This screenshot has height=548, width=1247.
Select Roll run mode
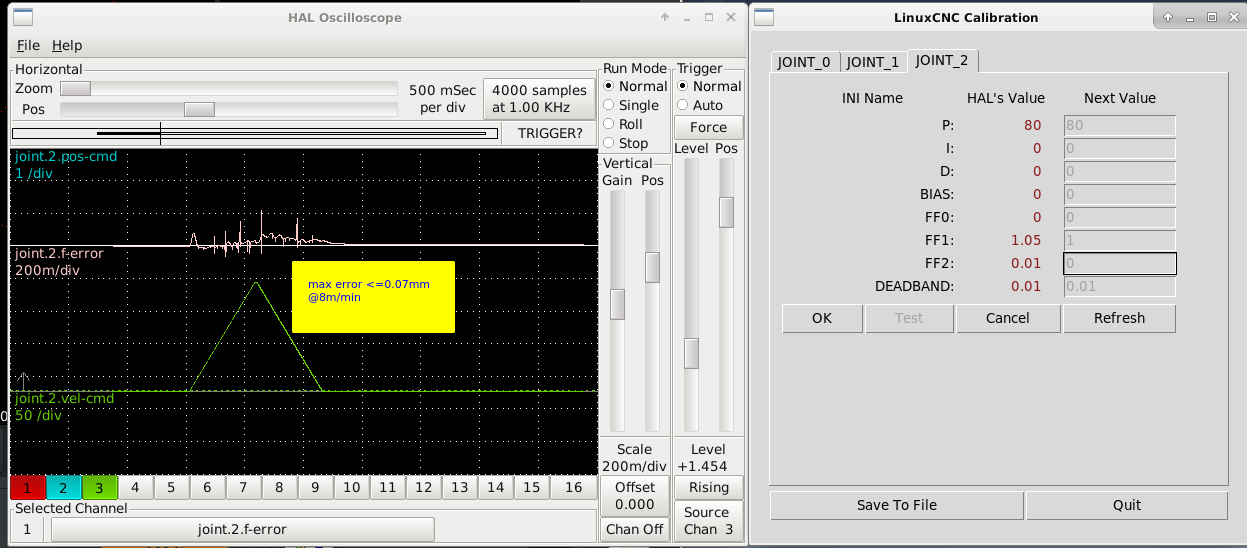[x=624, y=124]
